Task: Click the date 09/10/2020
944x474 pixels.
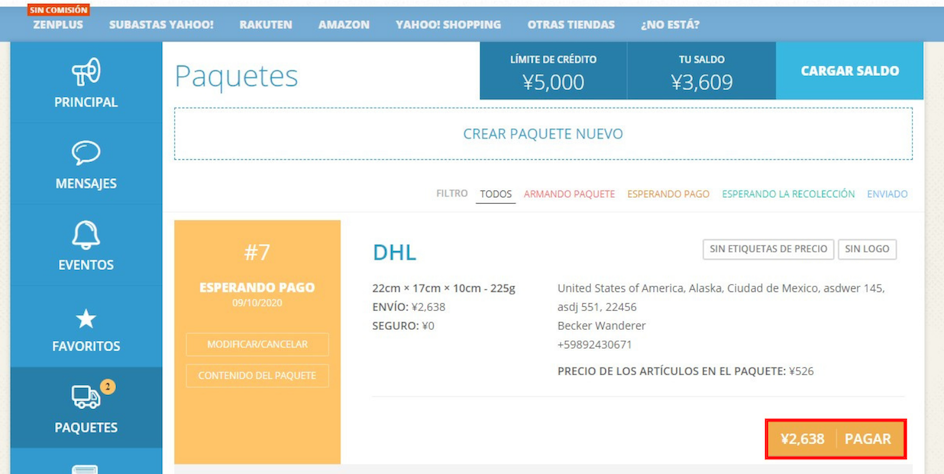Action: (x=257, y=303)
